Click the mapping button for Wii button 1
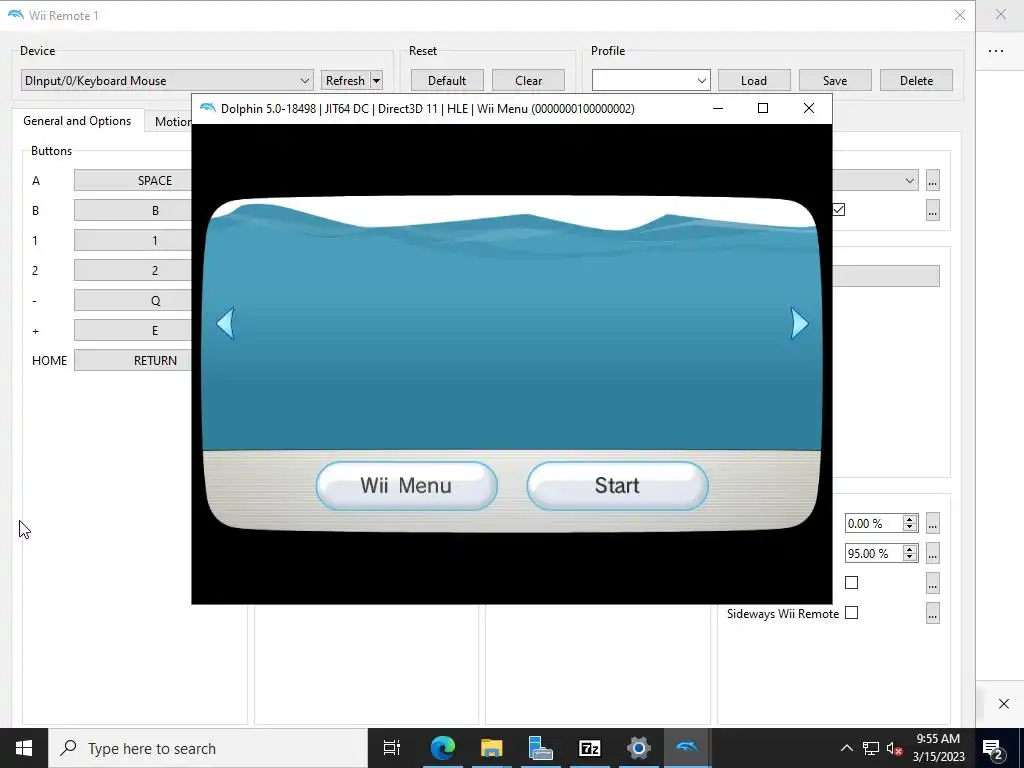The image size is (1024, 768). coord(133,240)
